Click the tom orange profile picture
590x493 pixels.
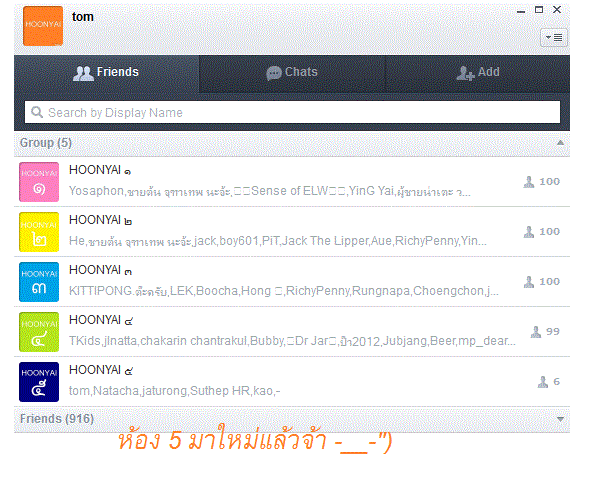click(43, 26)
